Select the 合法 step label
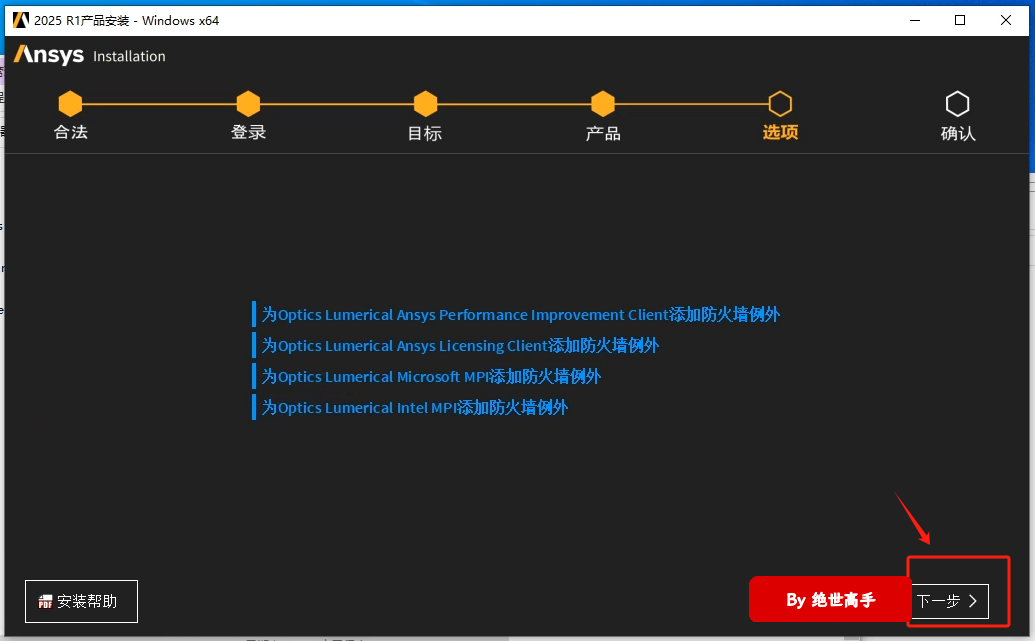This screenshot has width=1035, height=641. pos(71,132)
